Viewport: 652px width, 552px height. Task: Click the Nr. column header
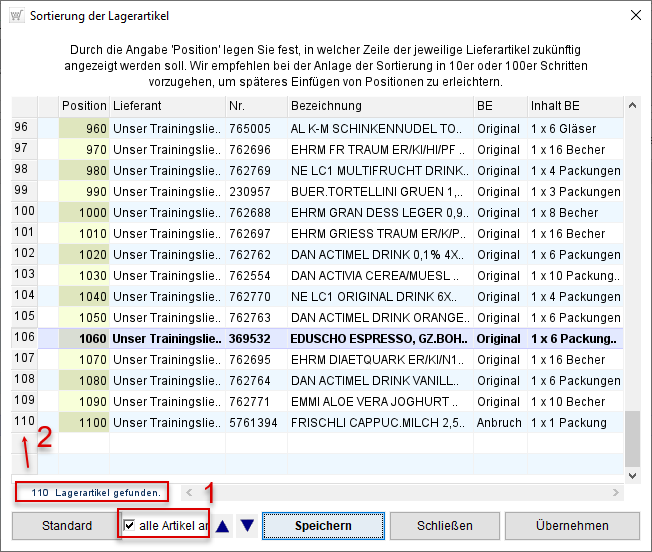(254, 106)
